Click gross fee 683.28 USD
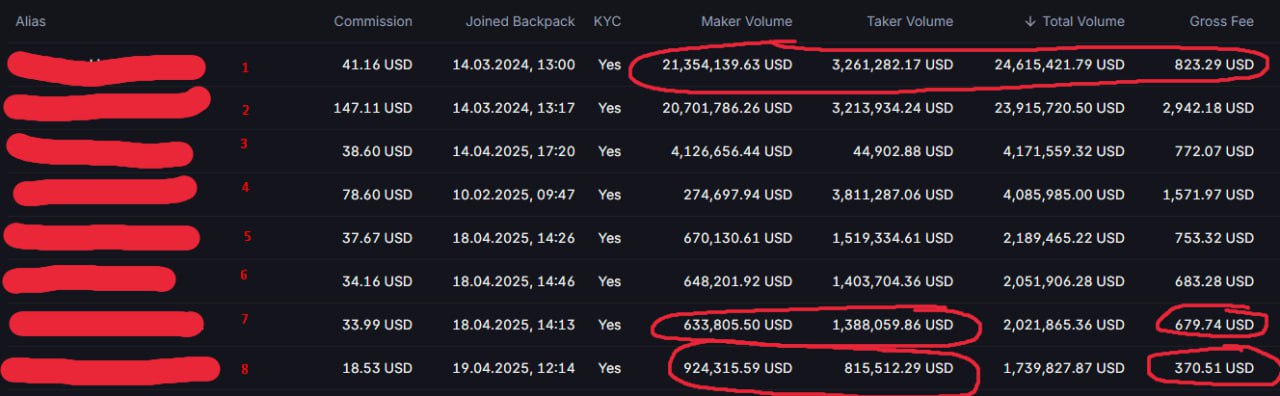Image resolution: width=1280 pixels, height=396 pixels. 1215,282
